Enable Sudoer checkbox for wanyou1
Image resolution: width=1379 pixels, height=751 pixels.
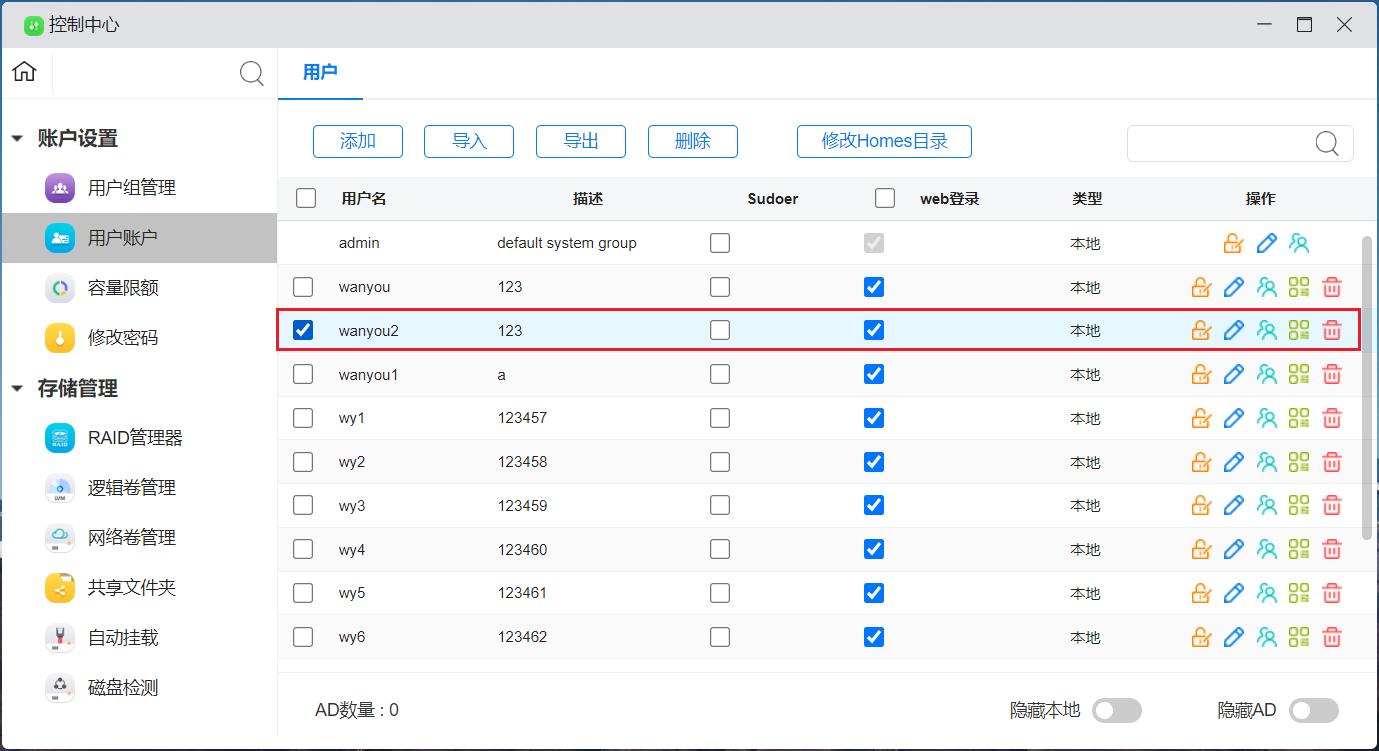720,374
